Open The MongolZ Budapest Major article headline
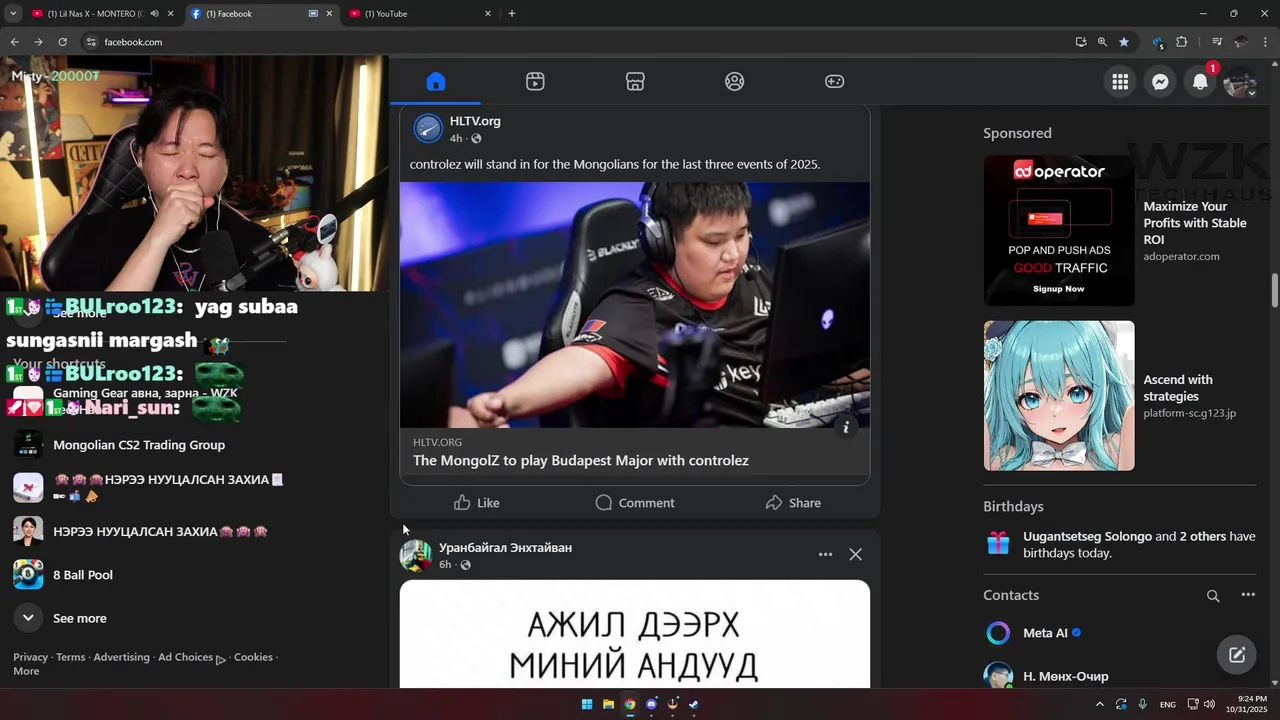This screenshot has height=720, width=1280. 581,461
